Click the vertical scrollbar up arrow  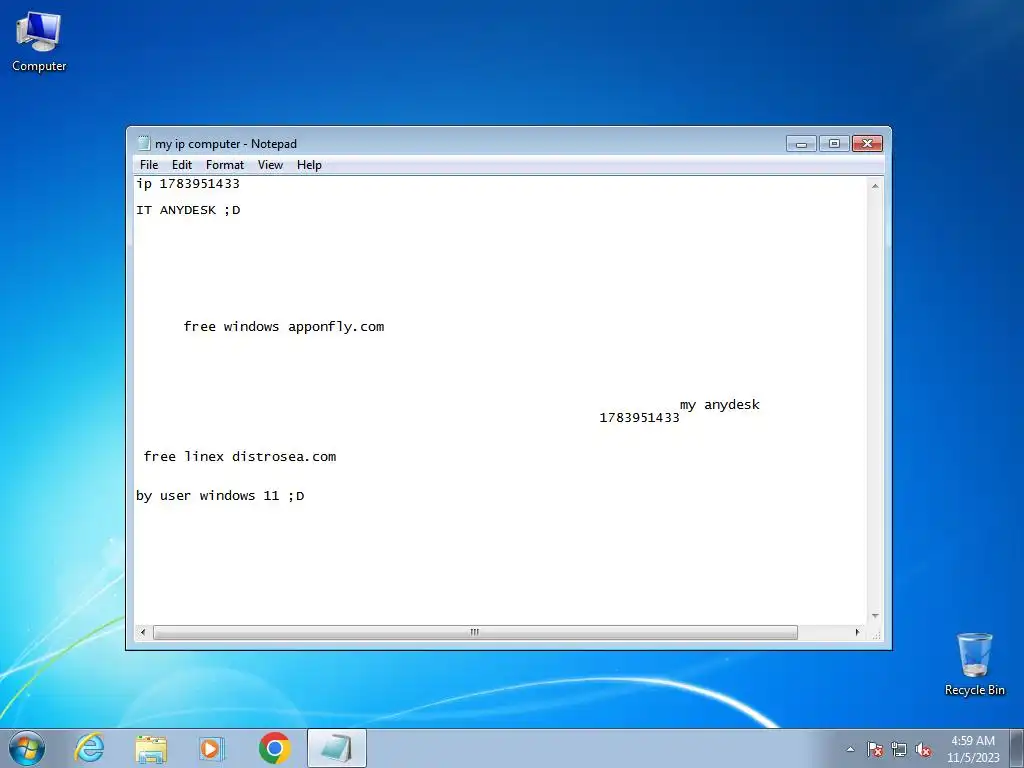[x=875, y=186]
